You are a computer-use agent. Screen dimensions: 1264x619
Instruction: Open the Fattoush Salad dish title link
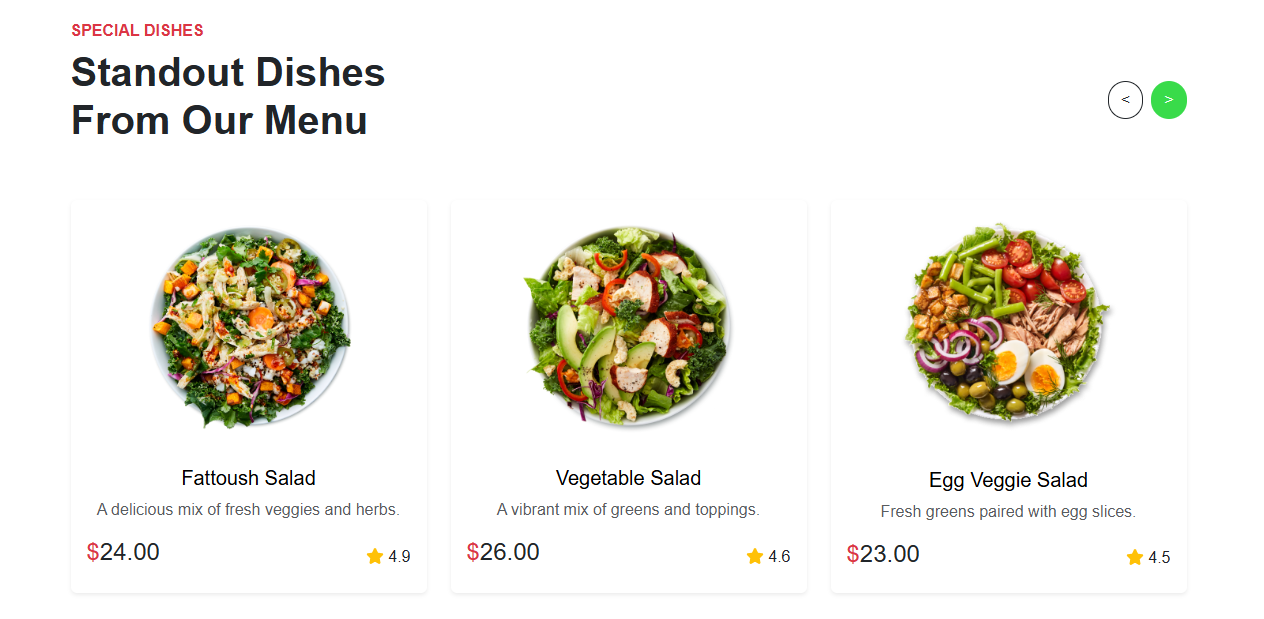[248, 478]
